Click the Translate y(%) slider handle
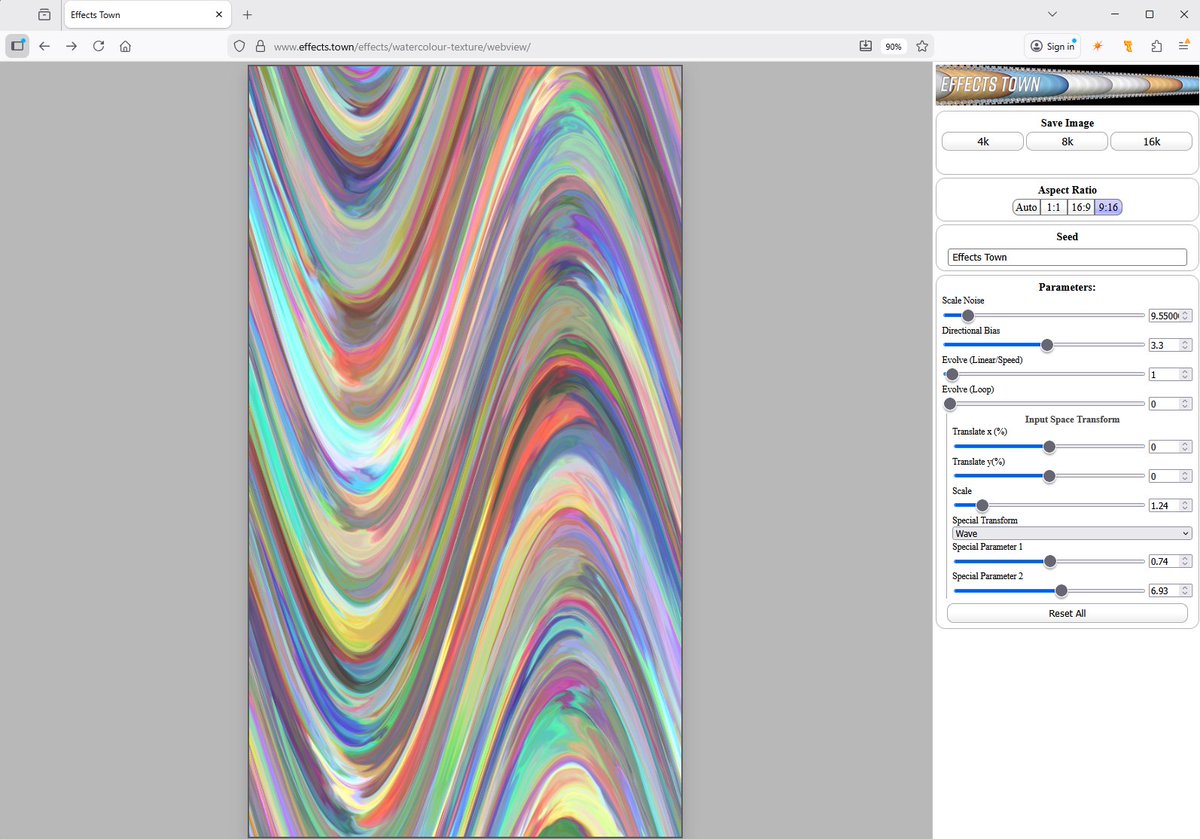This screenshot has height=839, width=1200. click(x=1049, y=476)
